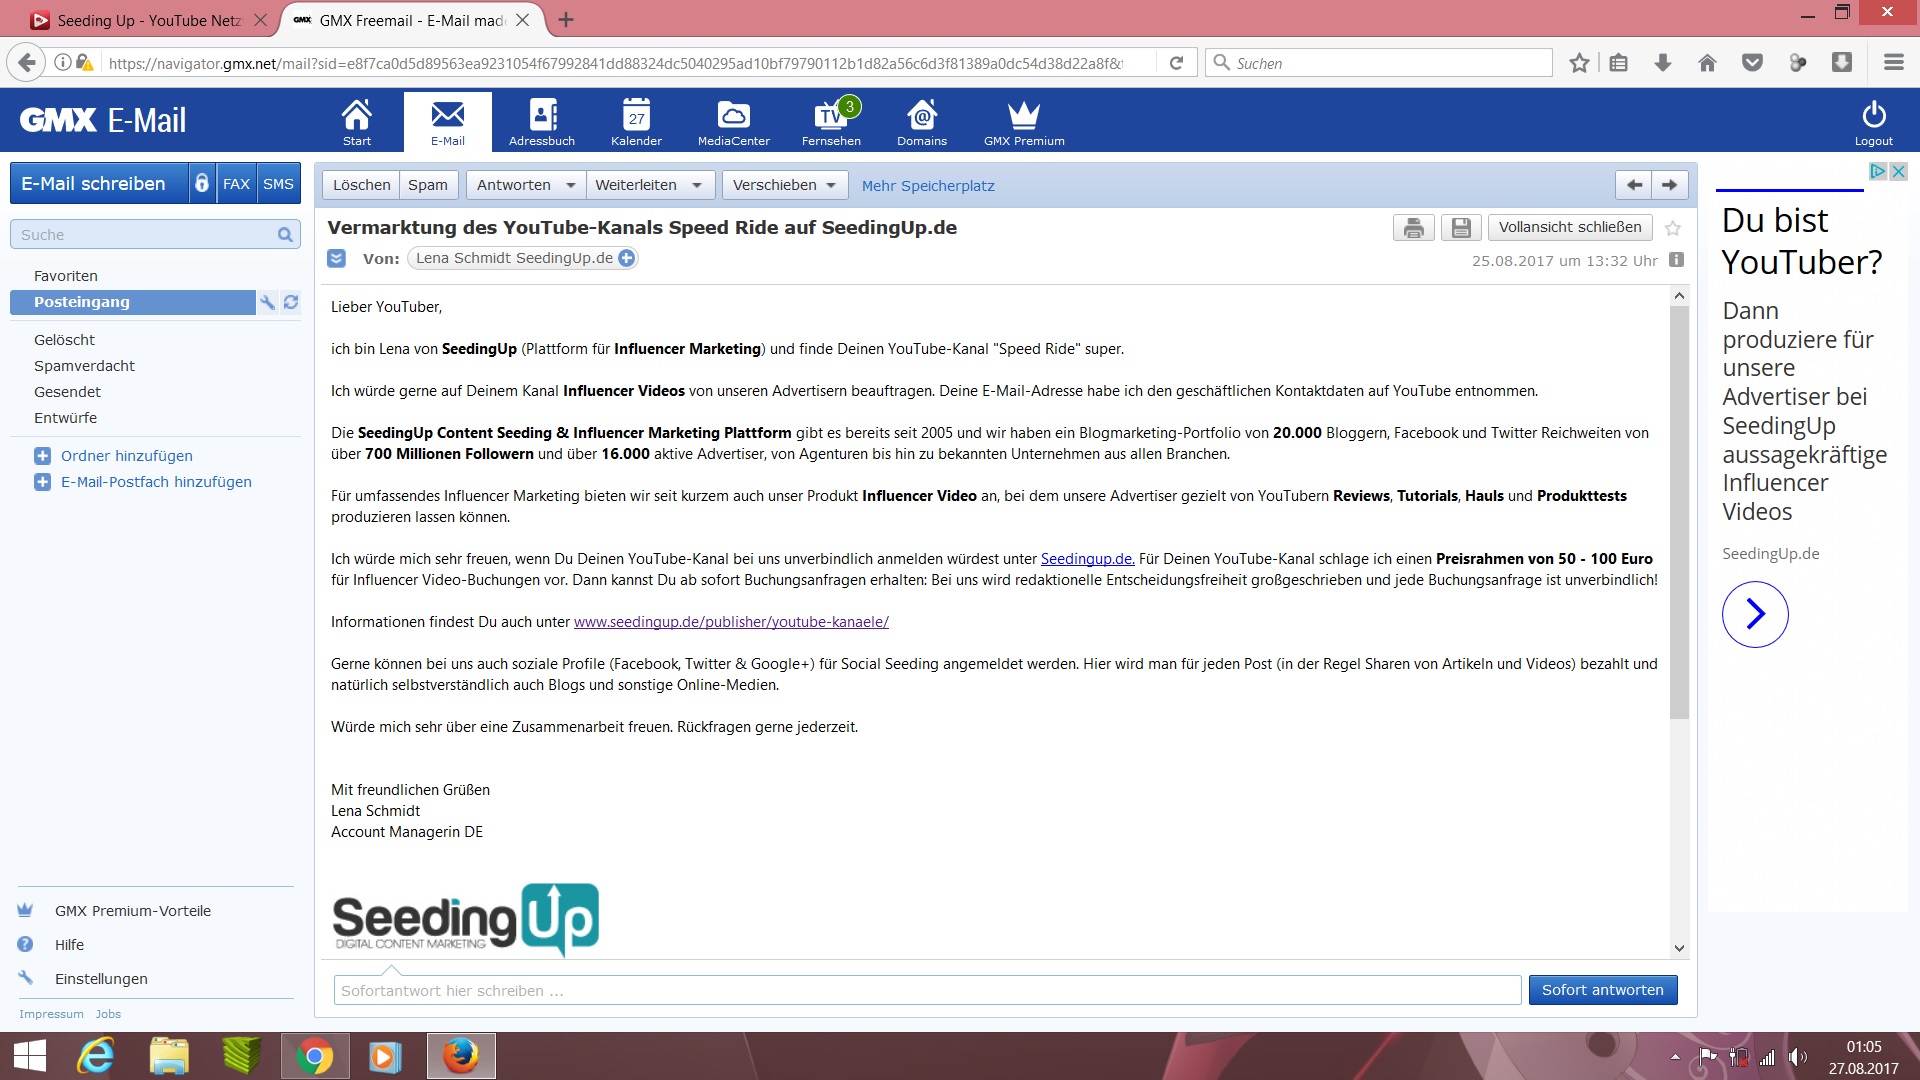Image resolution: width=1920 pixels, height=1080 pixels.
Task: Add sender Lena Schmidt via plus icon
Action: pyautogui.click(x=627, y=259)
